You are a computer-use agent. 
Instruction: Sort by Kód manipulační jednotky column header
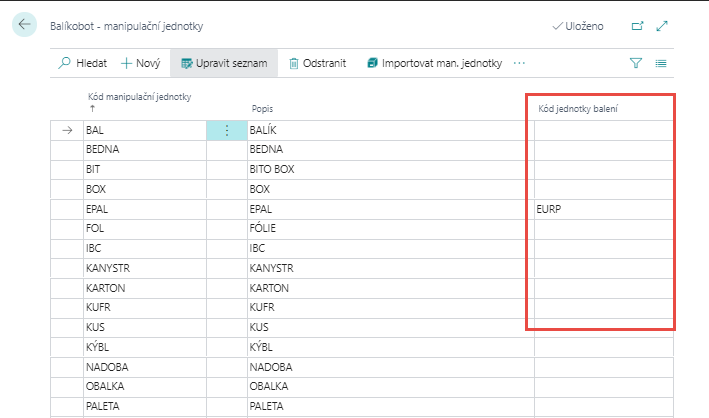(140, 97)
